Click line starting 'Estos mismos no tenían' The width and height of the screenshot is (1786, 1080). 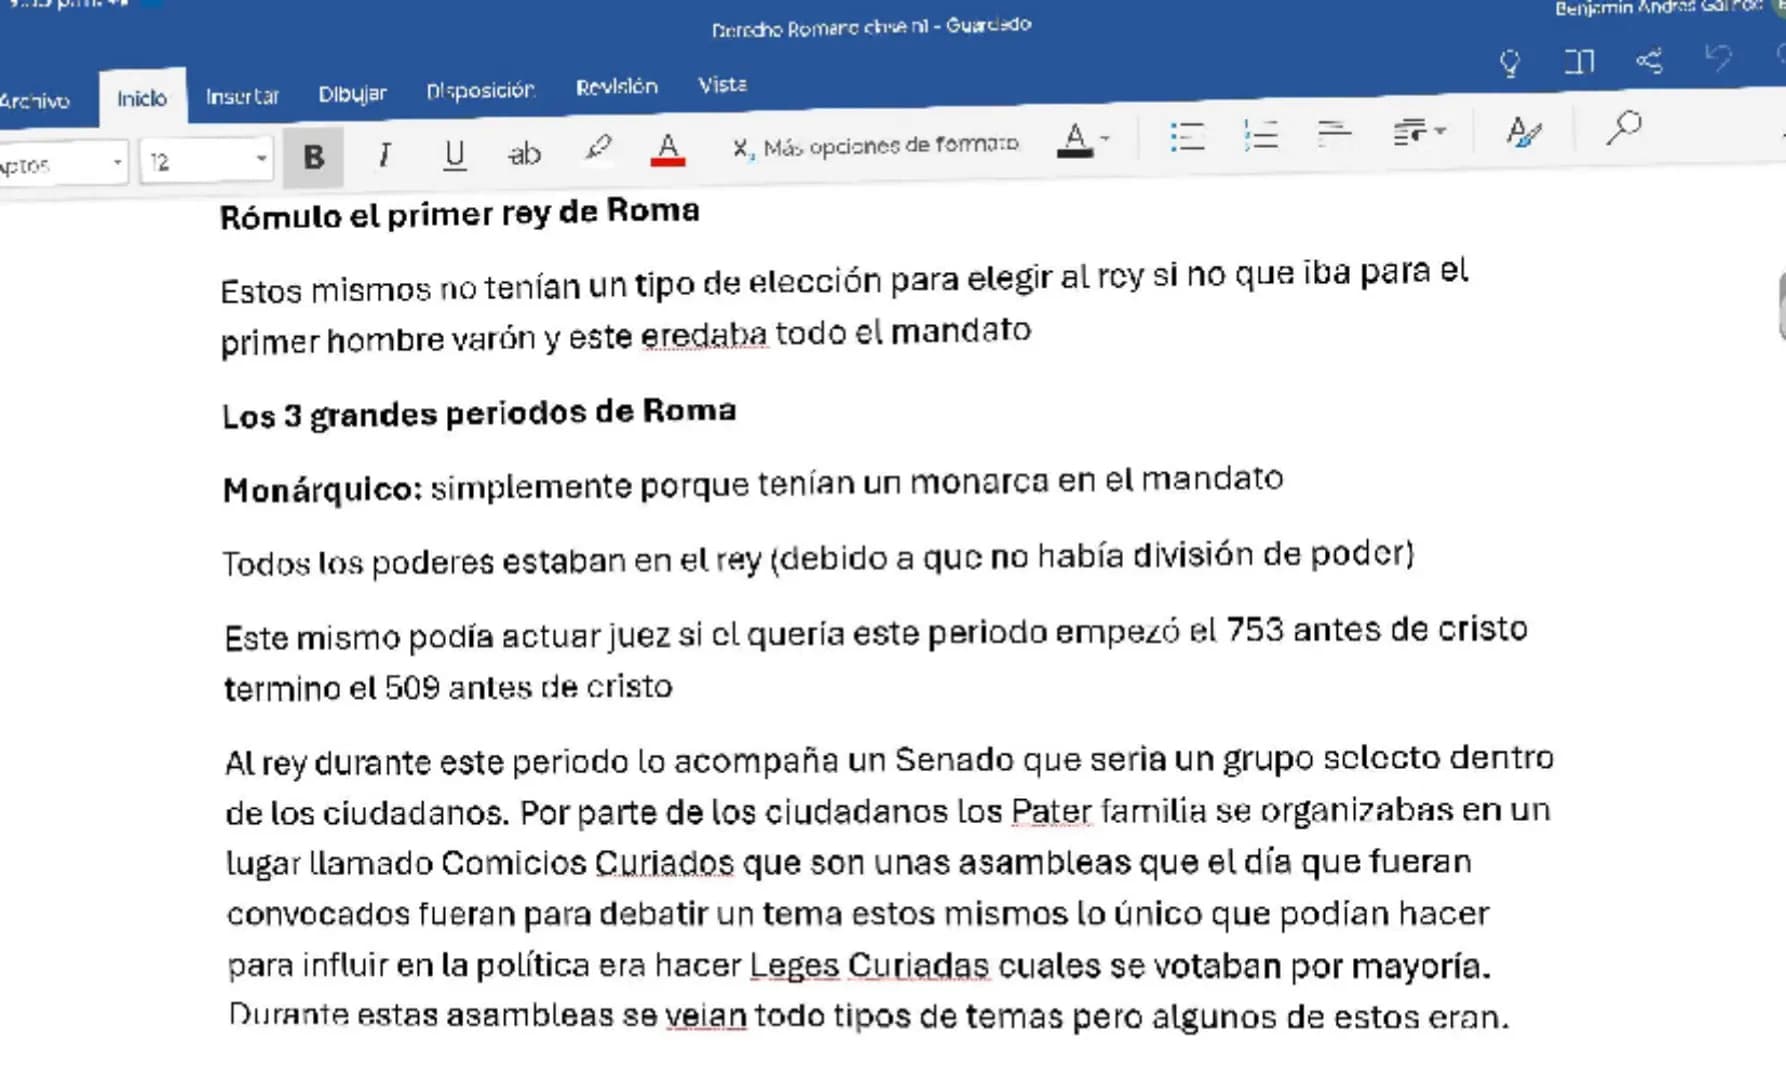844,281
